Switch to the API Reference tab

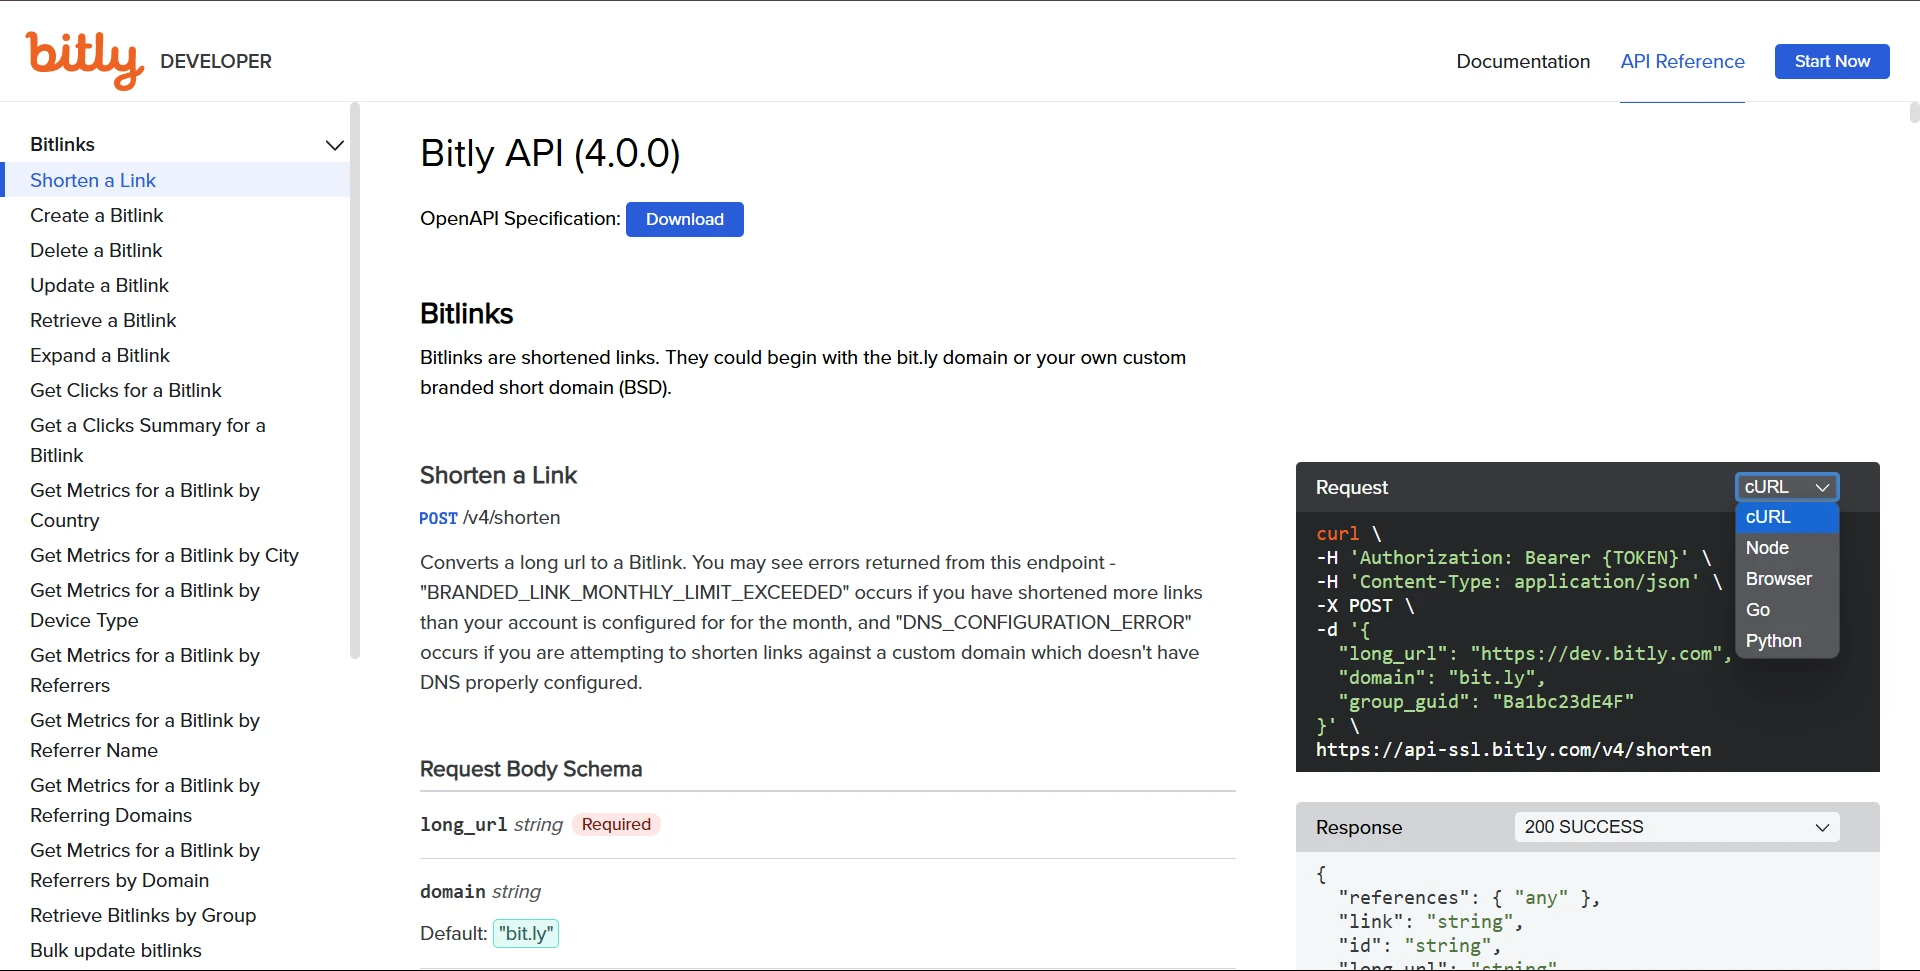click(x=1683, y=61)
